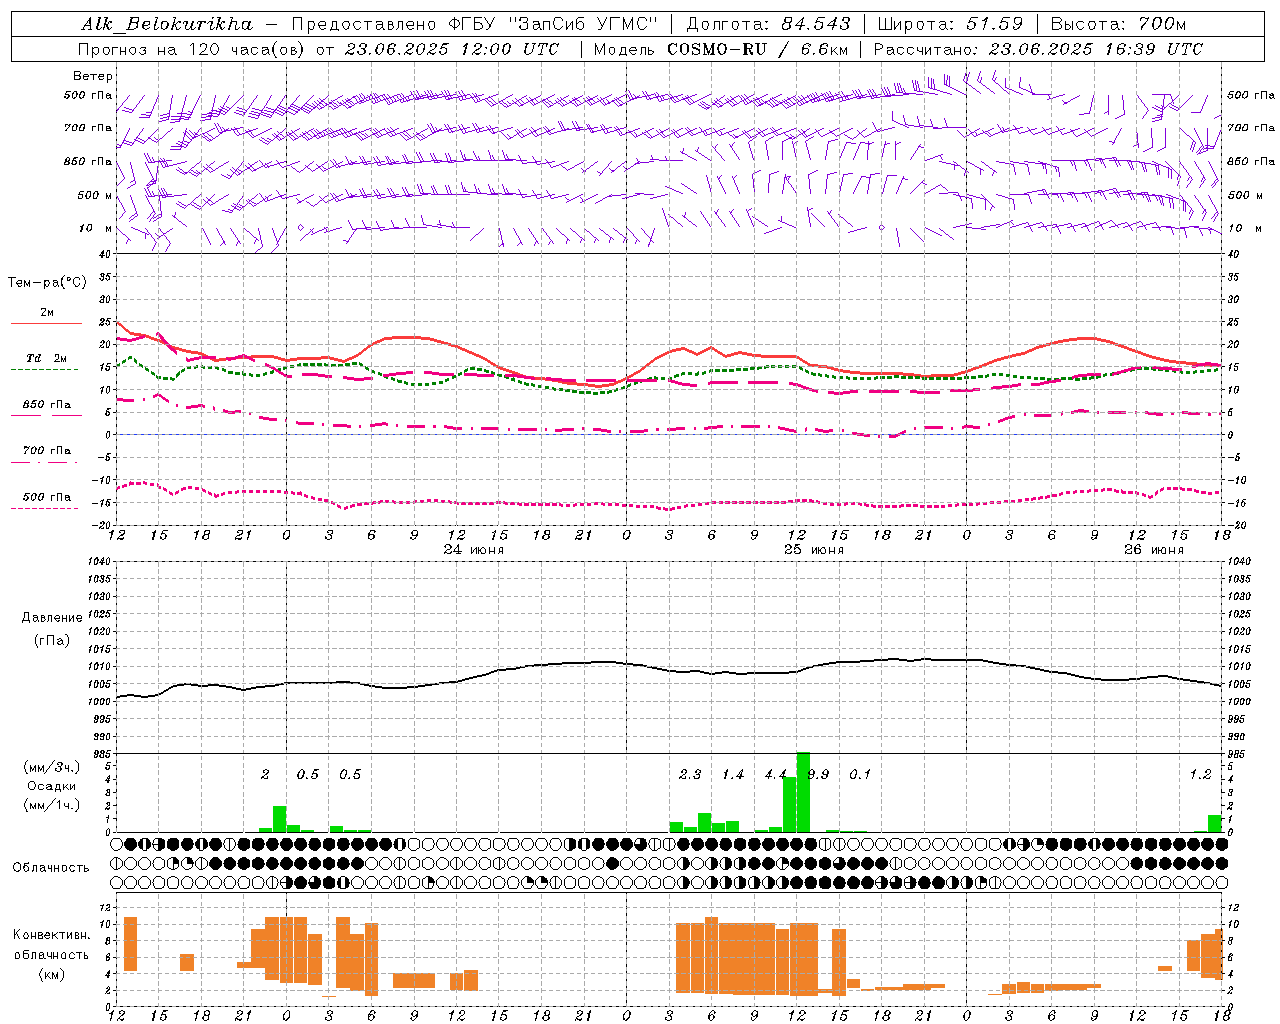Click the '4.4' precipitation total value
Viewport: 1280px width, 1024px height.
[775, 775]
